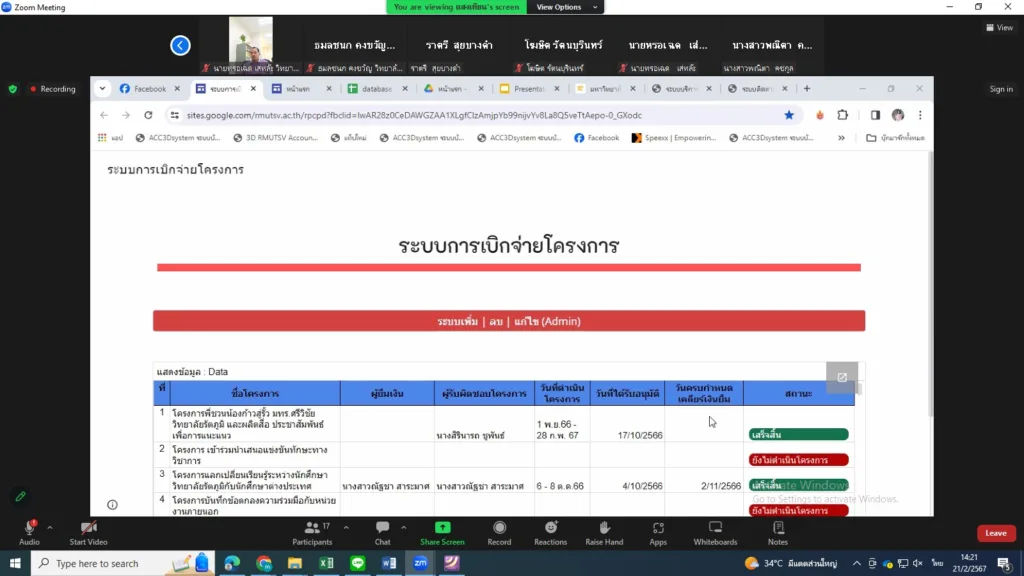This screenshot has height=576, width=1024.
Task: Open the View Options dropdown
Action: pos(566,7)
